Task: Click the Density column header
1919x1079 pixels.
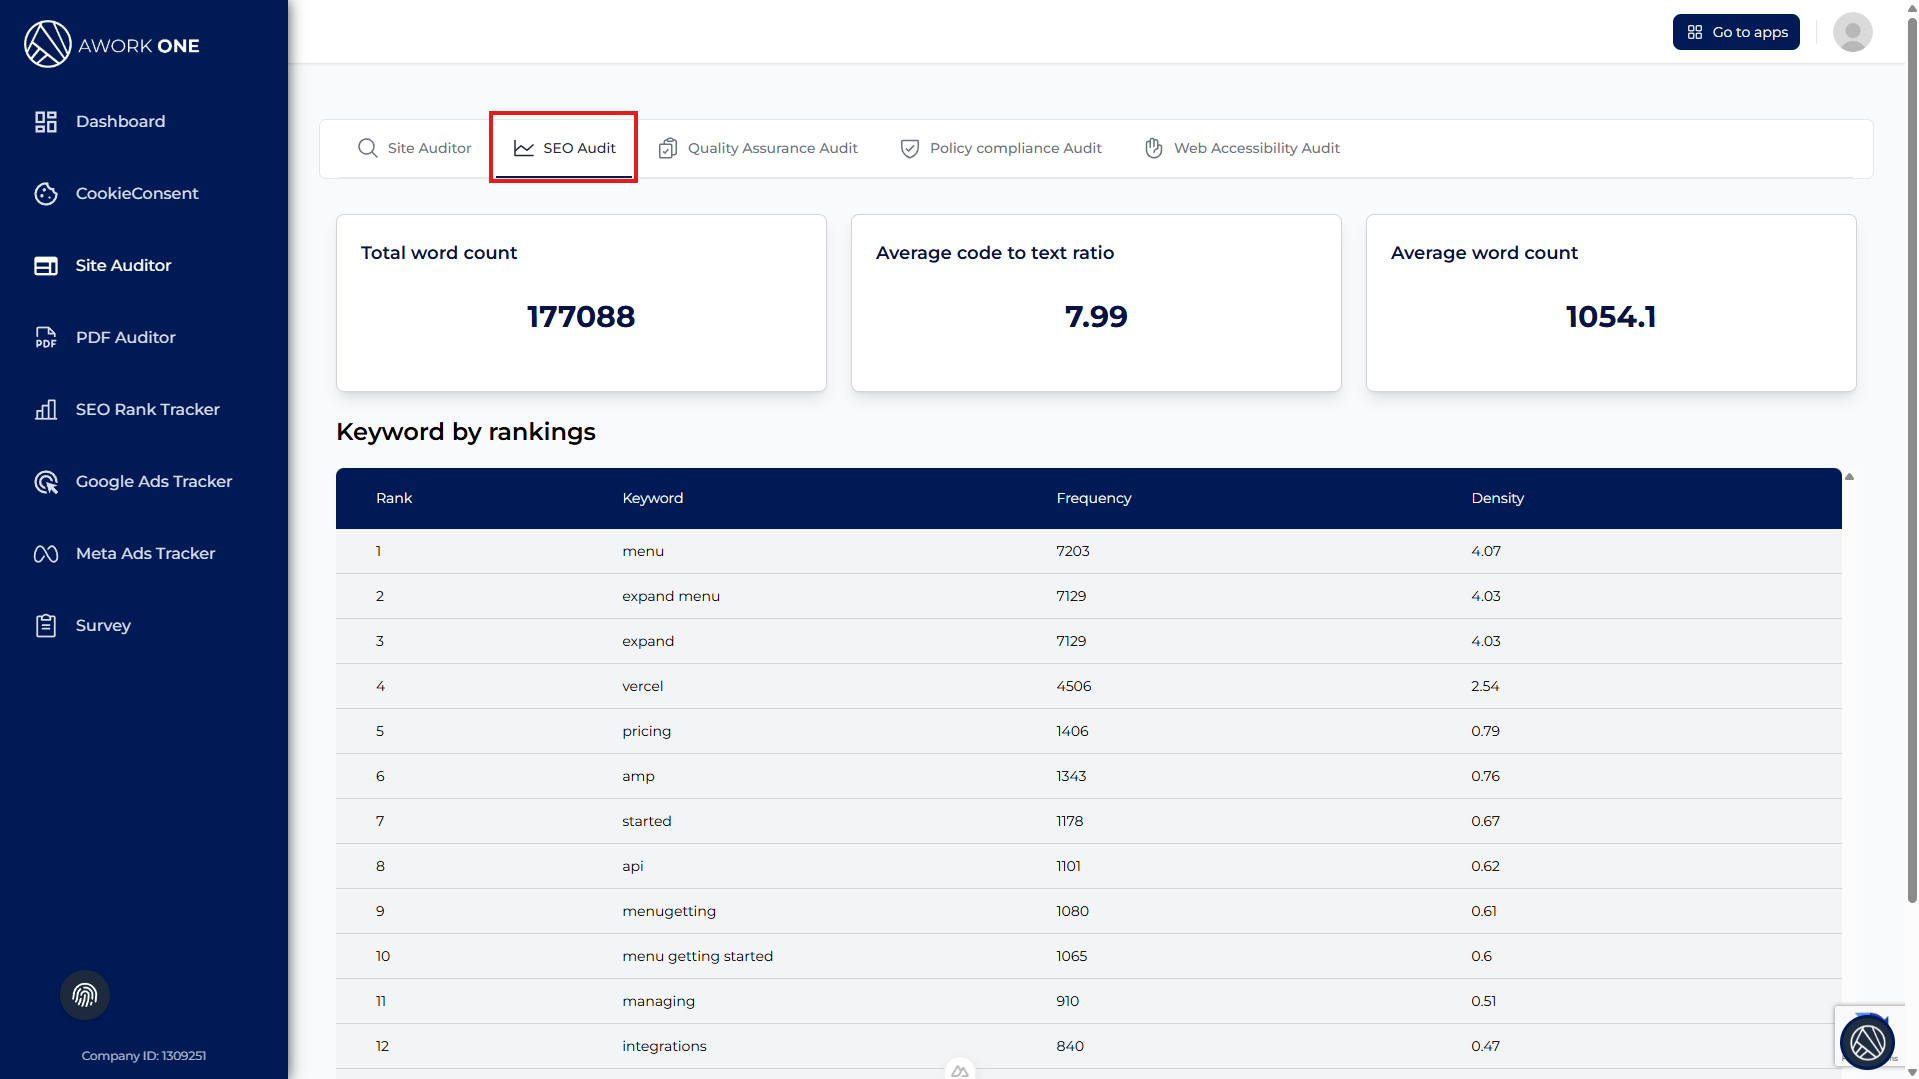Action: [1497, 498]
